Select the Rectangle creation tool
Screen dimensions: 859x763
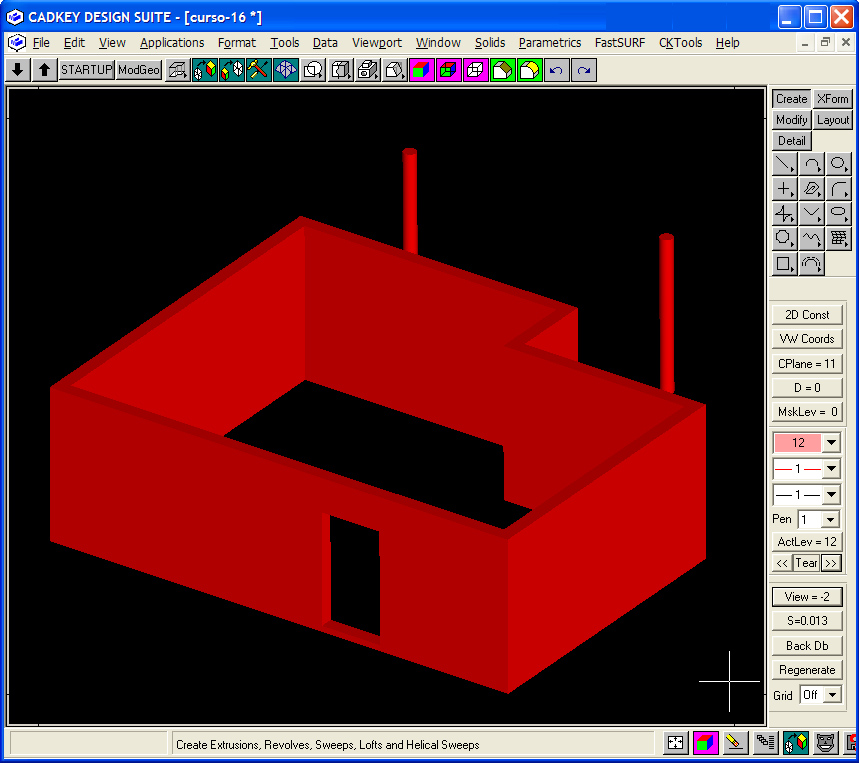[x=785, y=264]
